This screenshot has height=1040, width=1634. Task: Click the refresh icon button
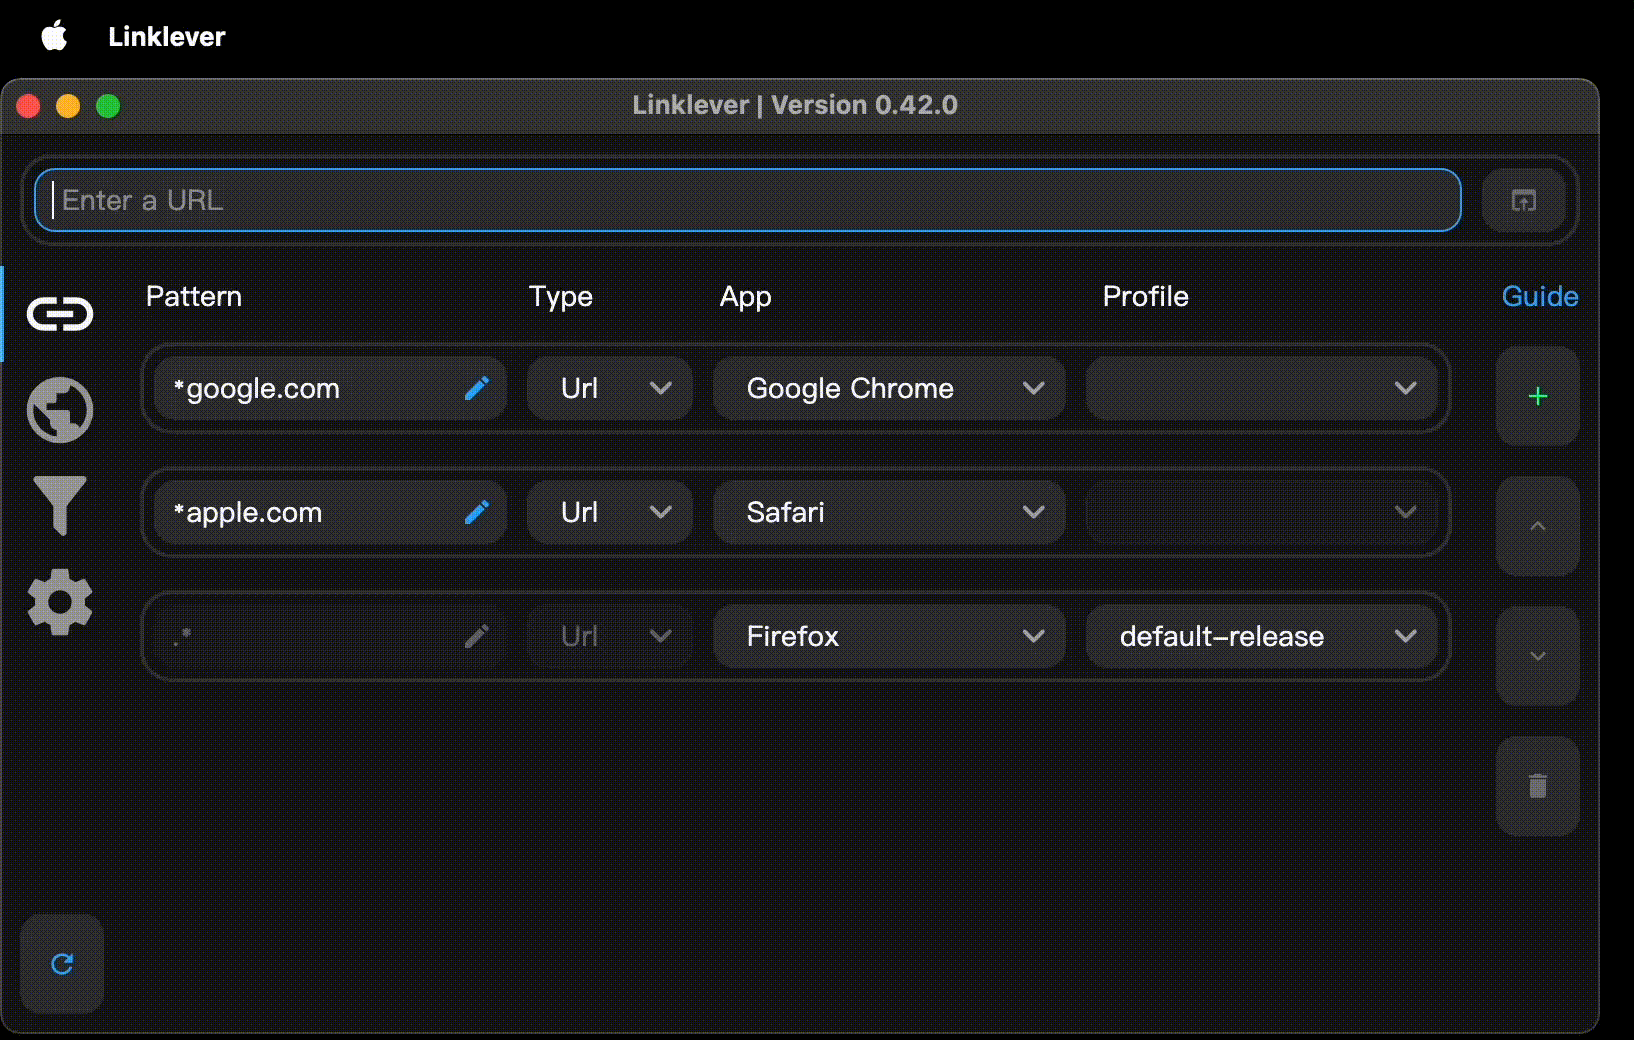tap(62, 963)
